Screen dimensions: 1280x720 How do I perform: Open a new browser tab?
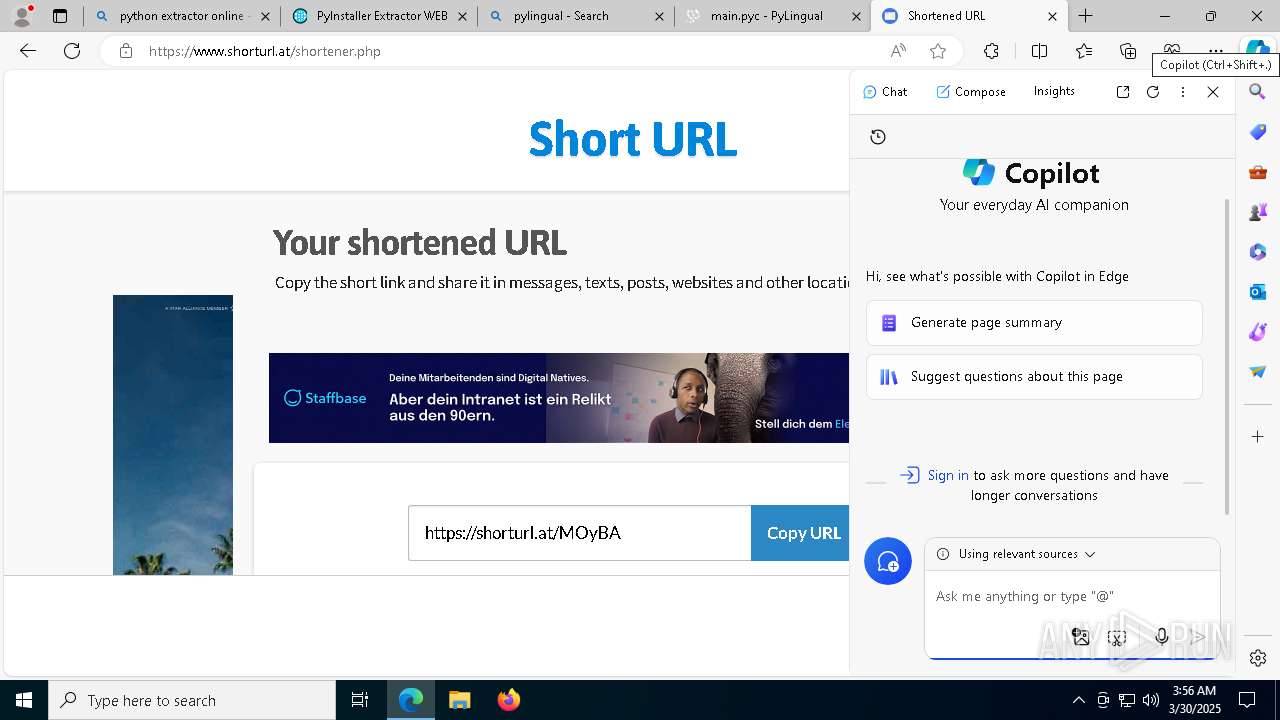click(1086, 16)
